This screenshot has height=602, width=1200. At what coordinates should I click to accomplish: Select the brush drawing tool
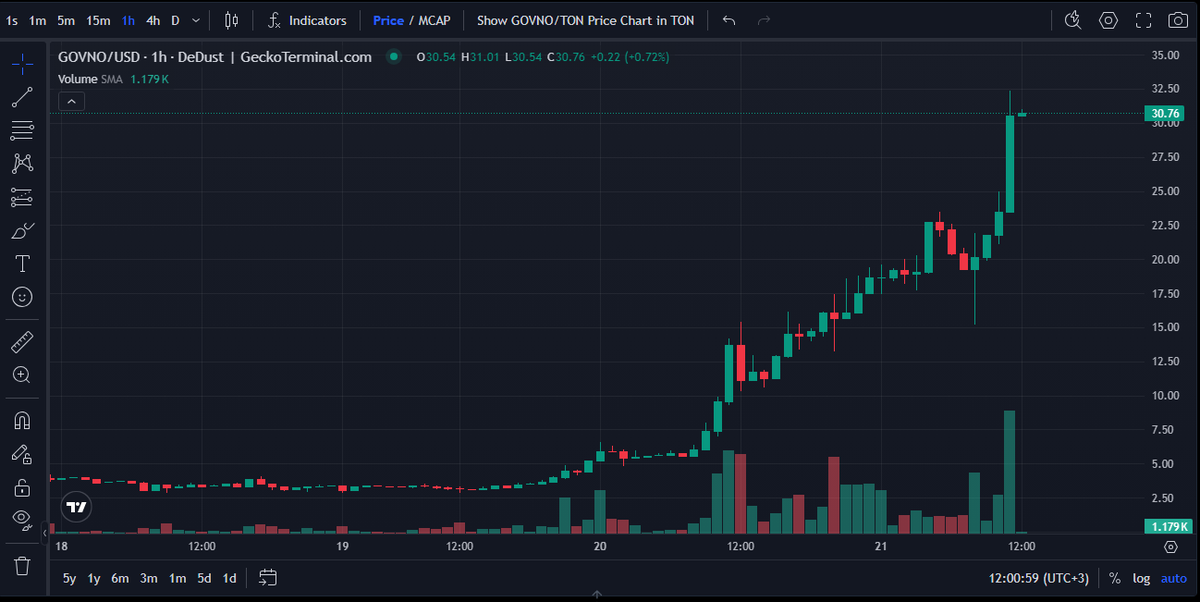(22, 231)
